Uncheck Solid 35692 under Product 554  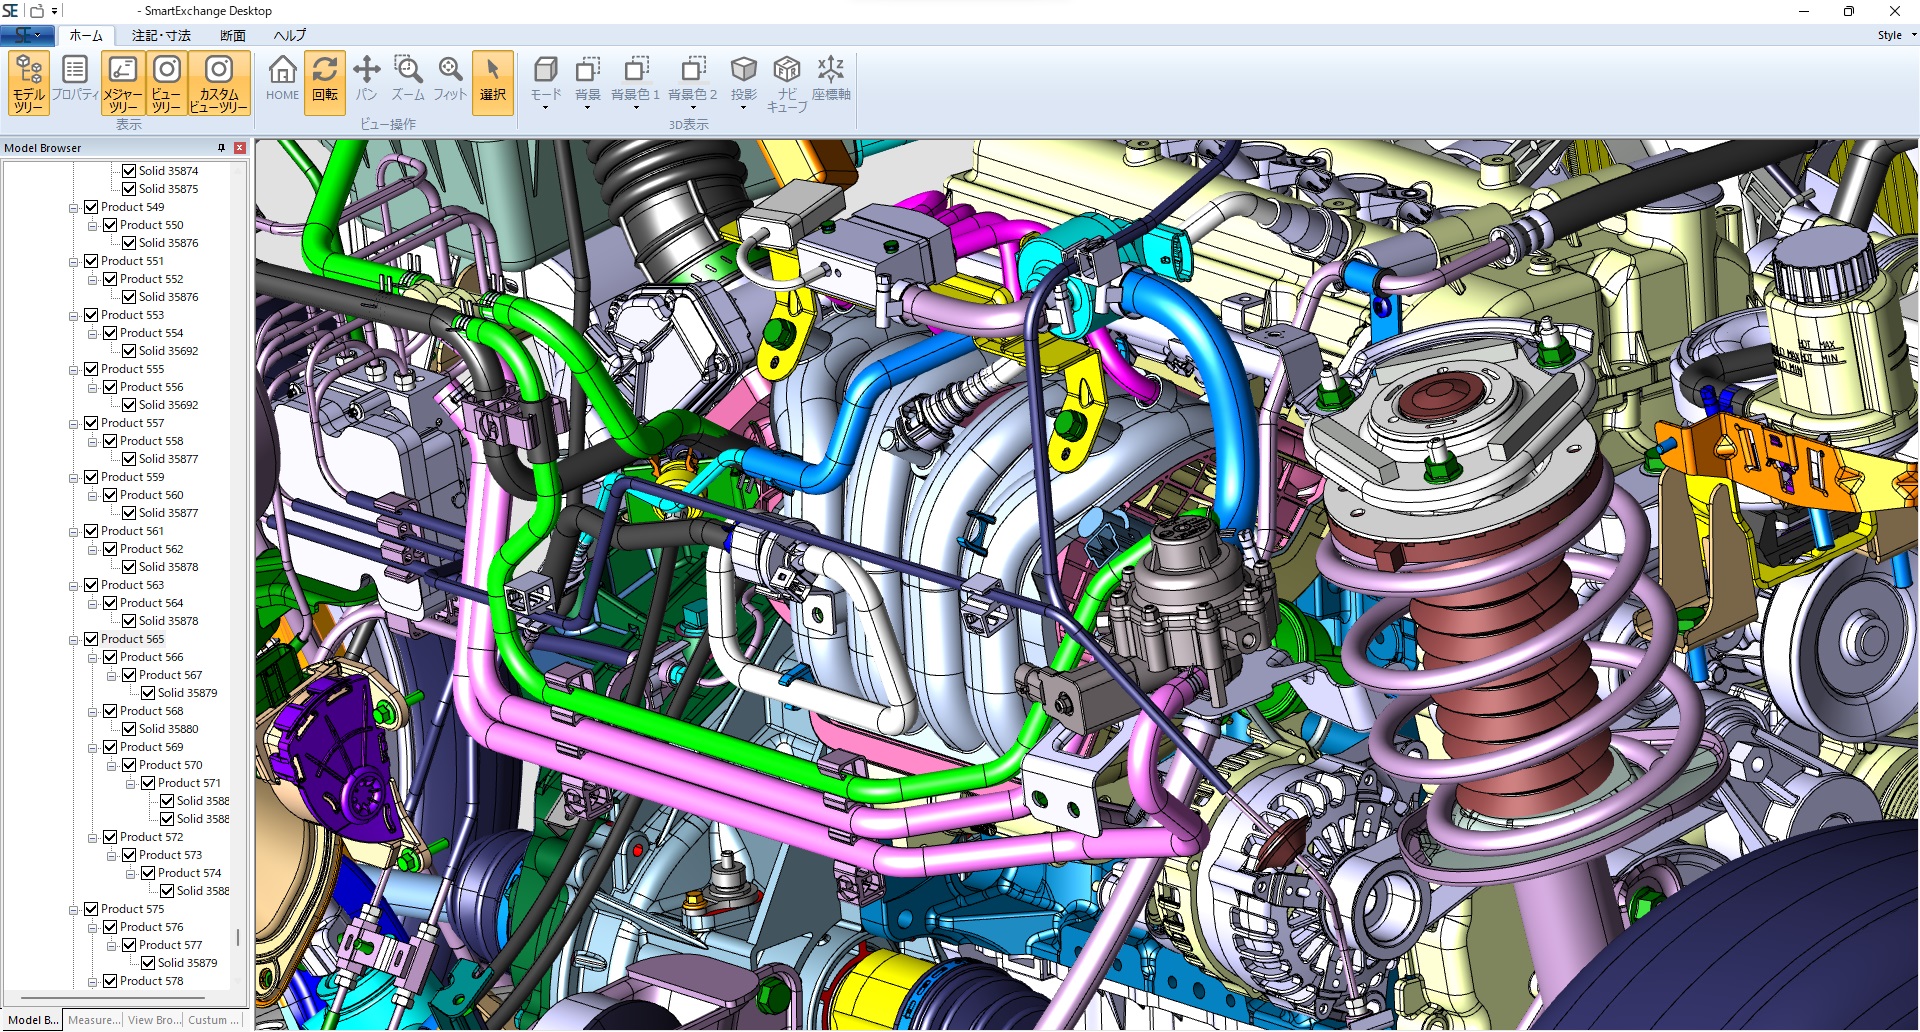click(x=129, y=351)
